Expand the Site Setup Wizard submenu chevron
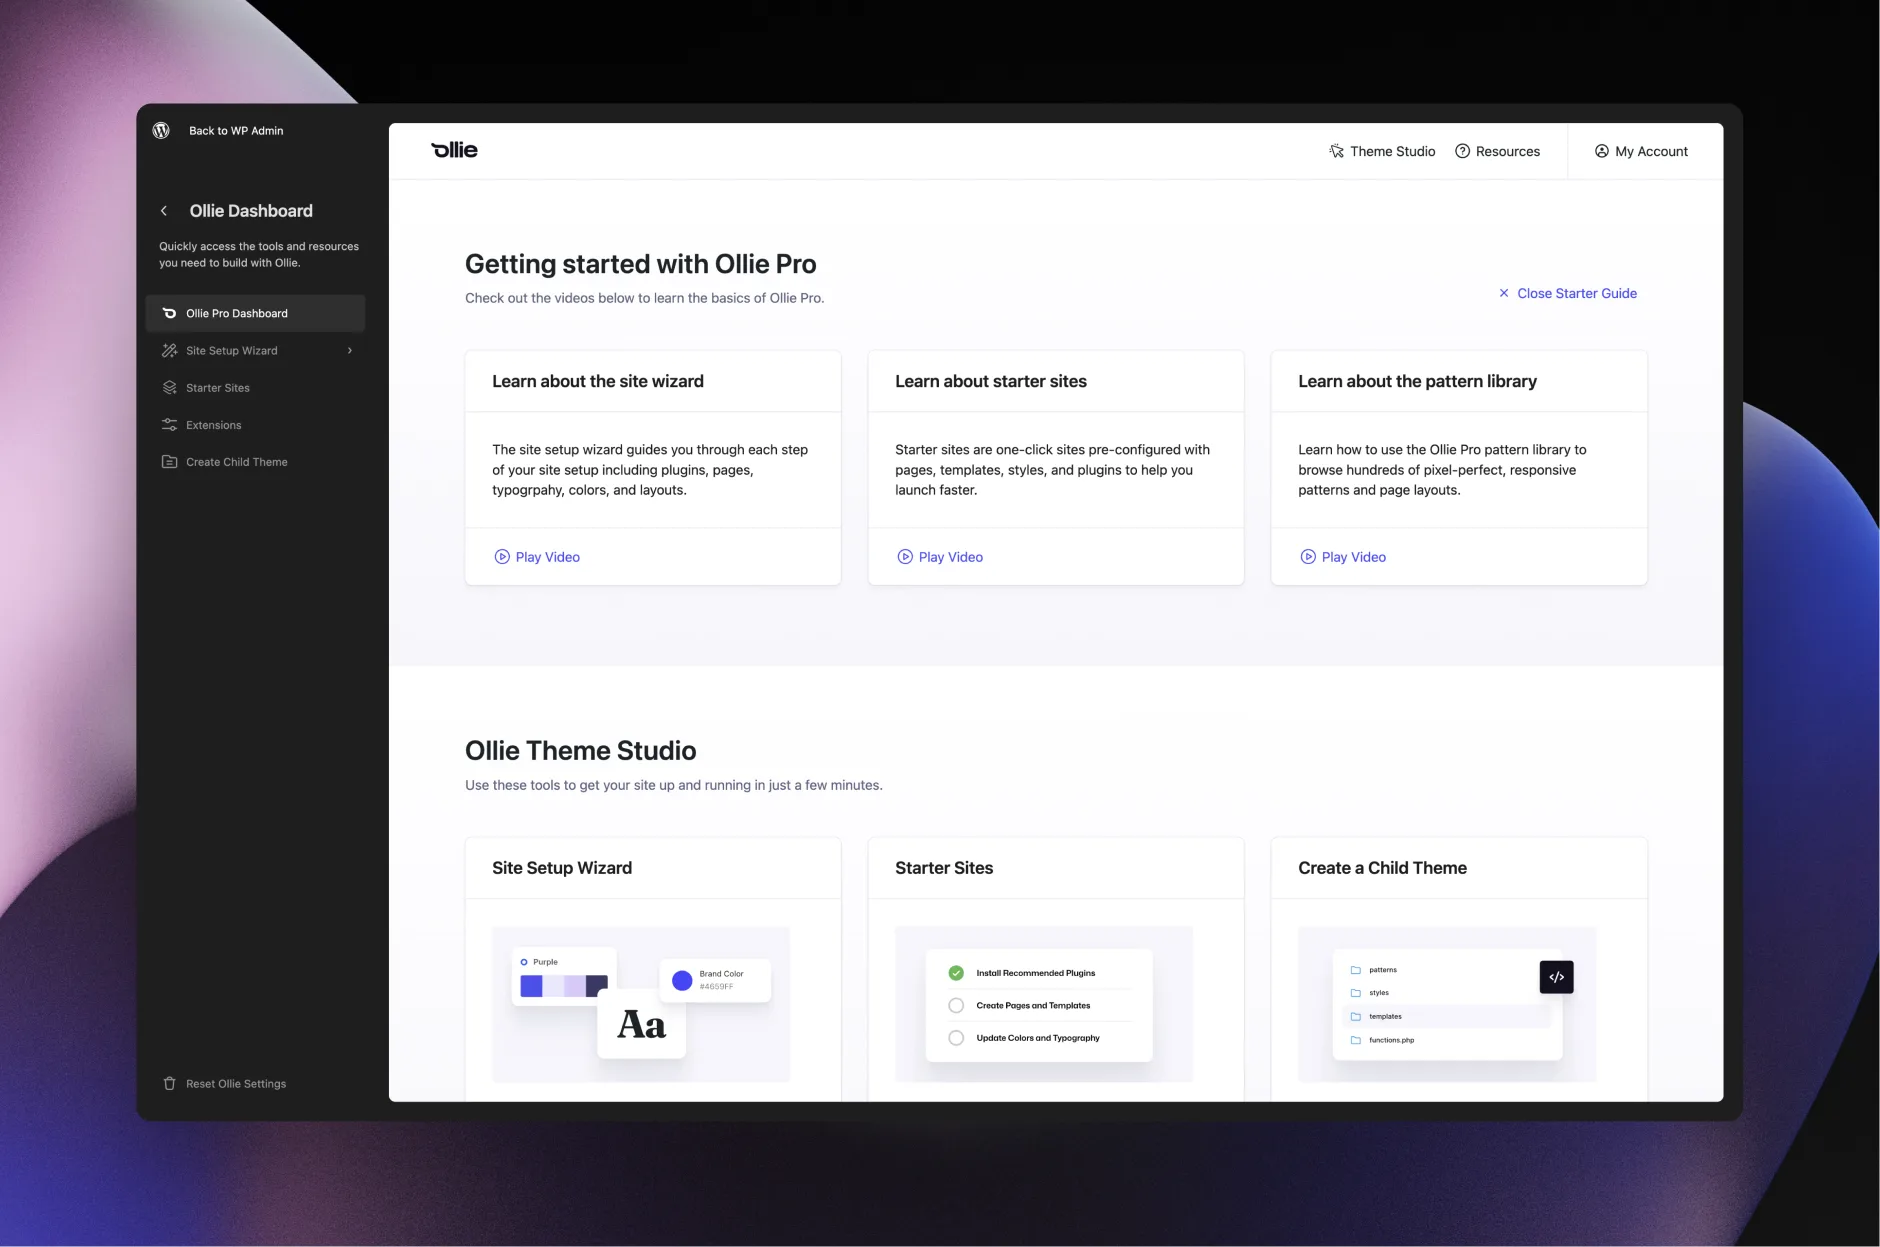This screenshot has height=1247, width=1880. pos(350,351)
